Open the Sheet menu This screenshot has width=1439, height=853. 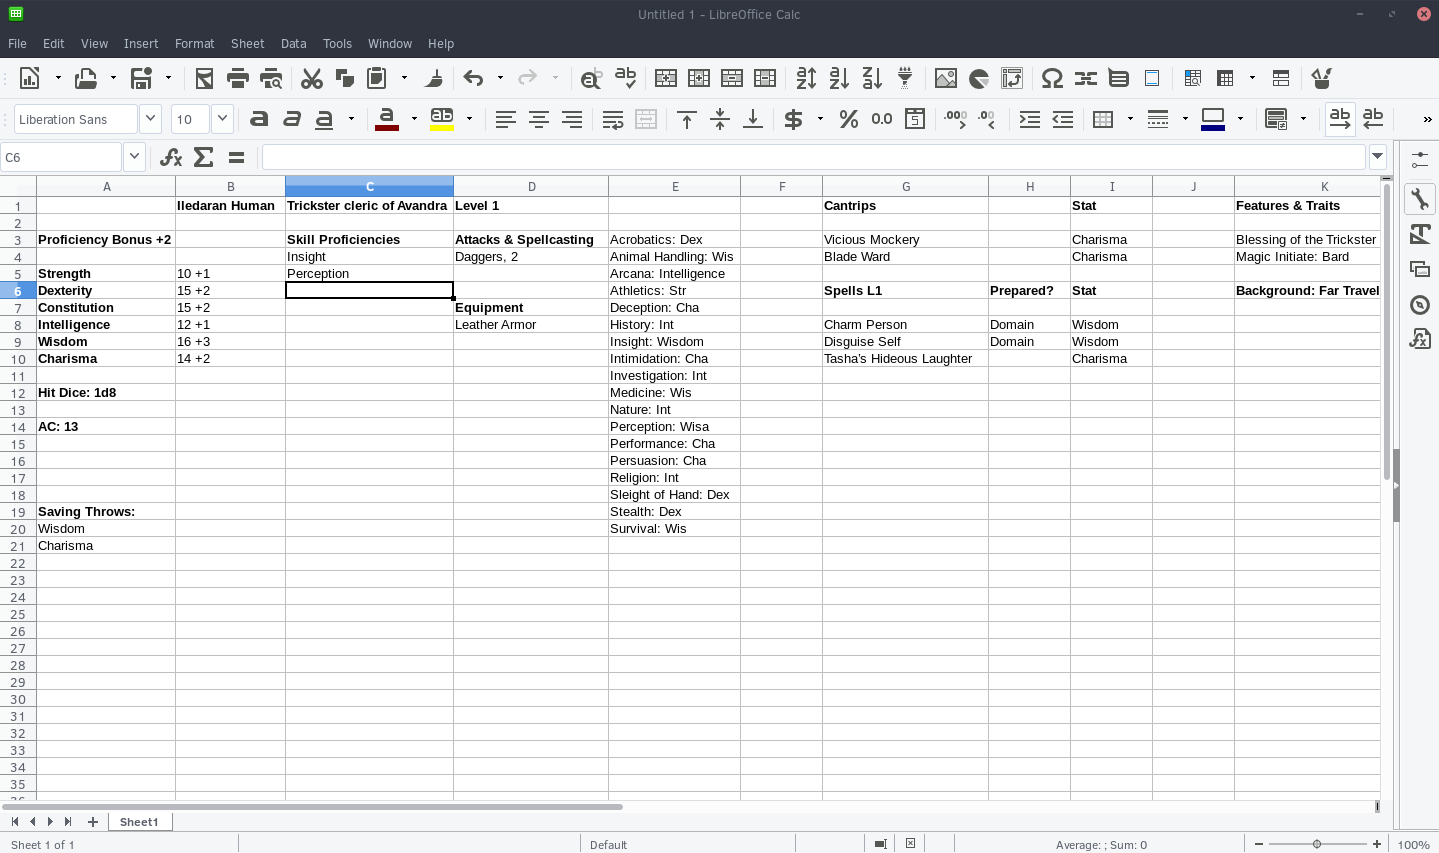click(x=247, y=44)
